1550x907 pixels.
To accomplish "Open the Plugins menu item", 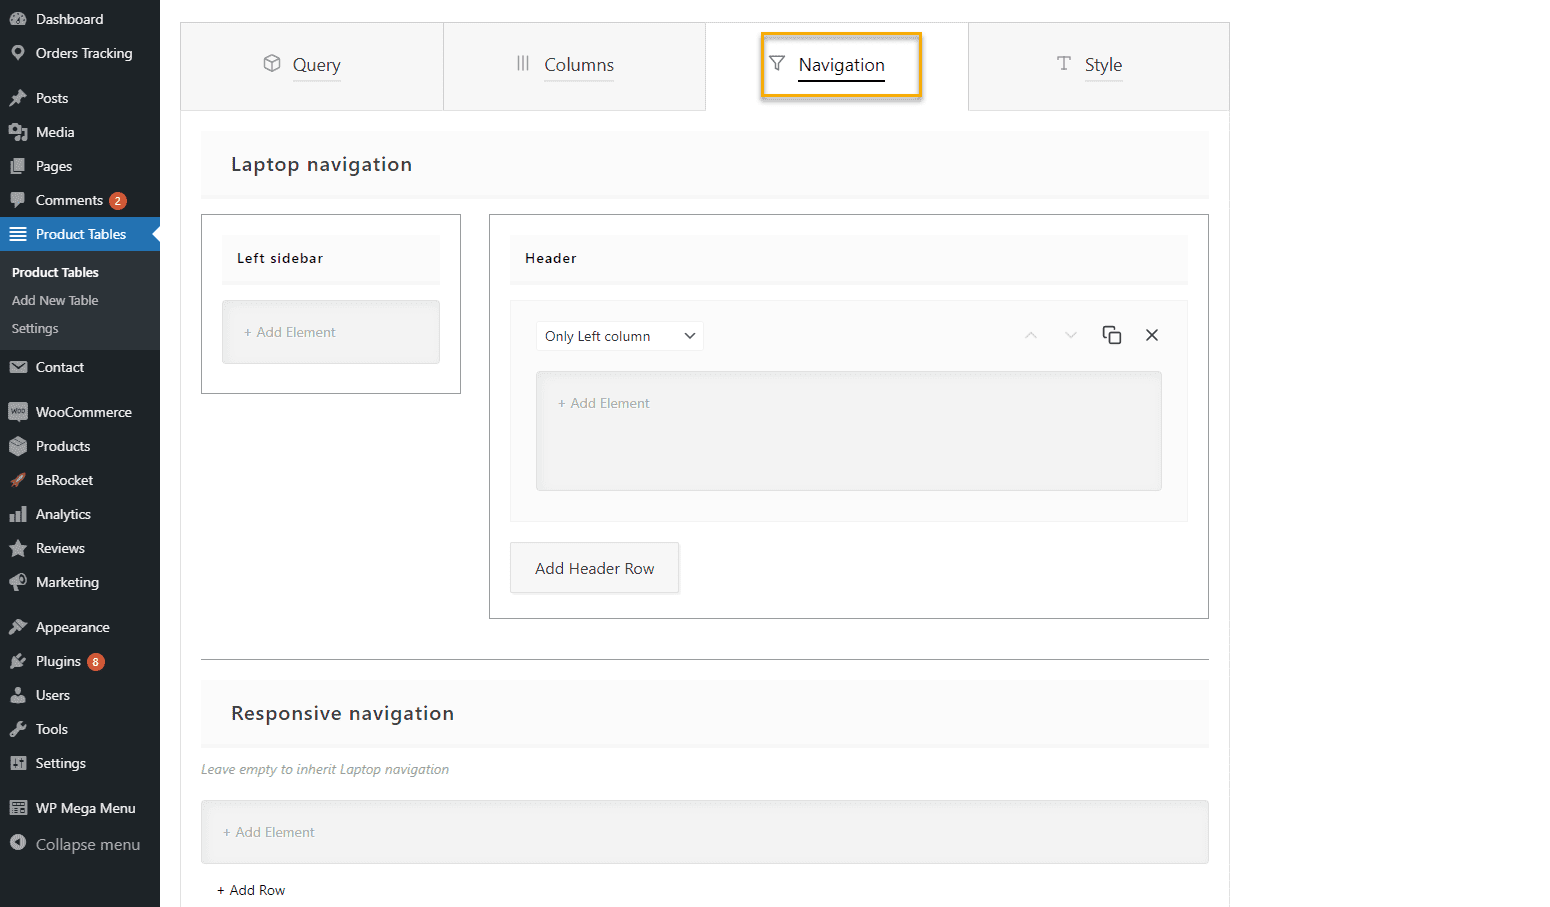I will 80,661.
